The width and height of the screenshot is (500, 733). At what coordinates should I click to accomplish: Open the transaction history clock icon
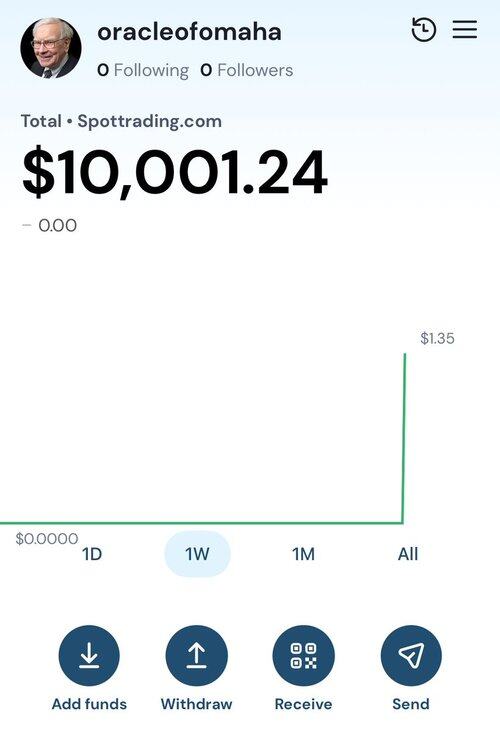[423, 29]
